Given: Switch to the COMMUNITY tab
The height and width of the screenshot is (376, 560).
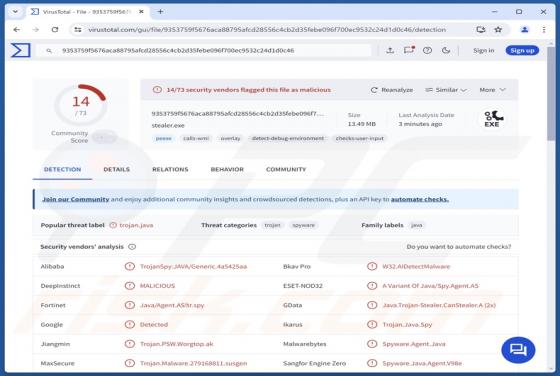Looking at the screenshot, I should point(286,169).
